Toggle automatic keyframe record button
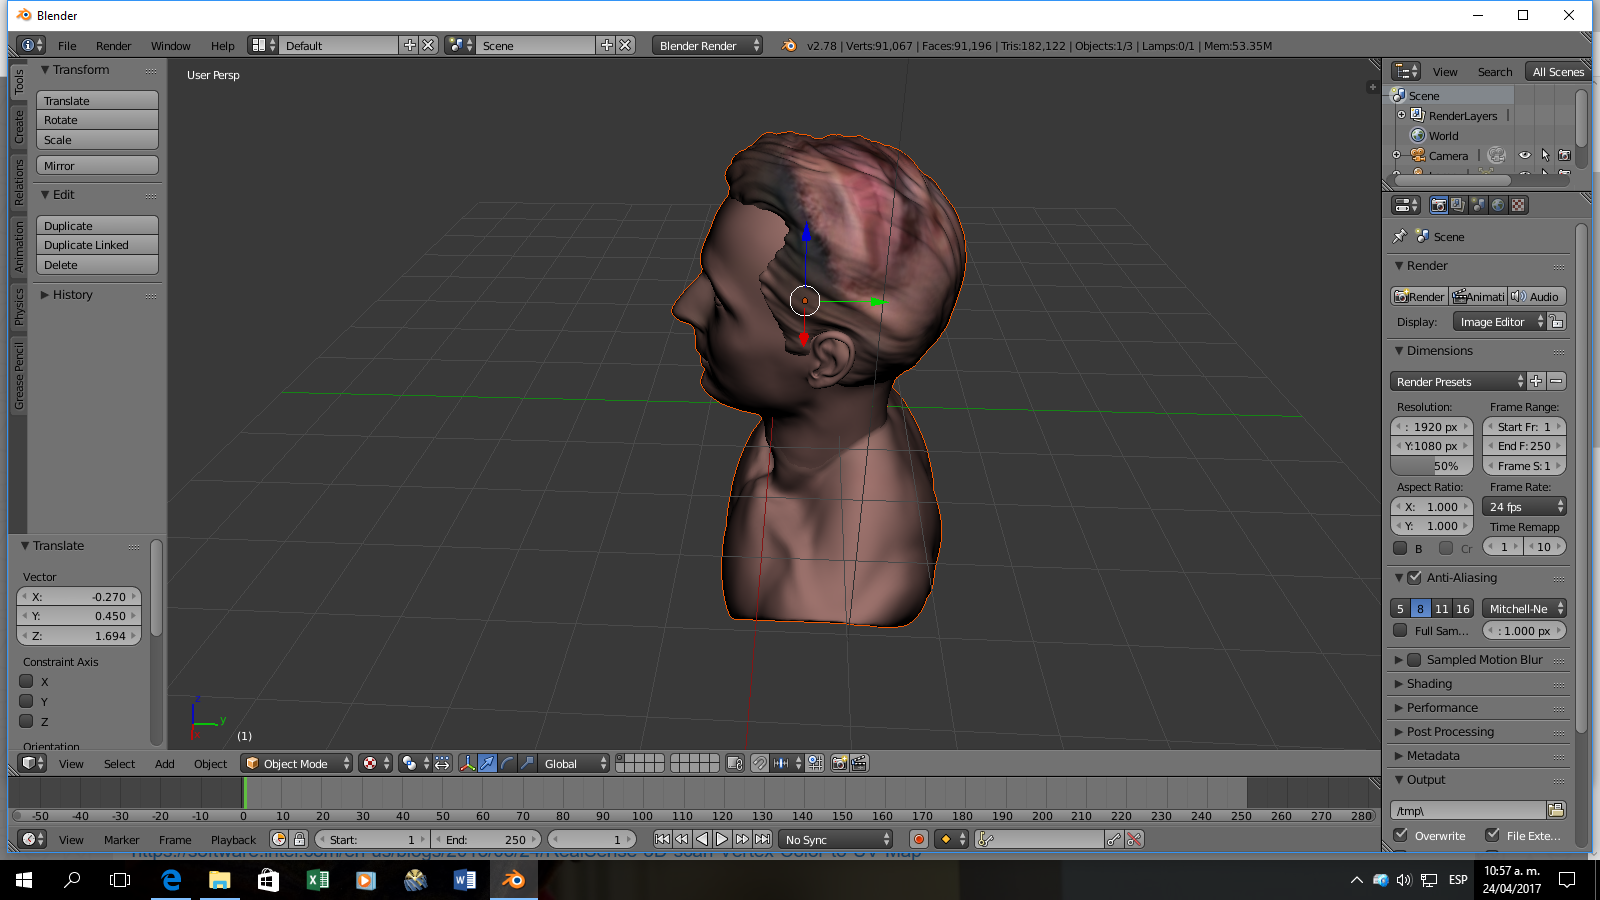 click(919, 839)
